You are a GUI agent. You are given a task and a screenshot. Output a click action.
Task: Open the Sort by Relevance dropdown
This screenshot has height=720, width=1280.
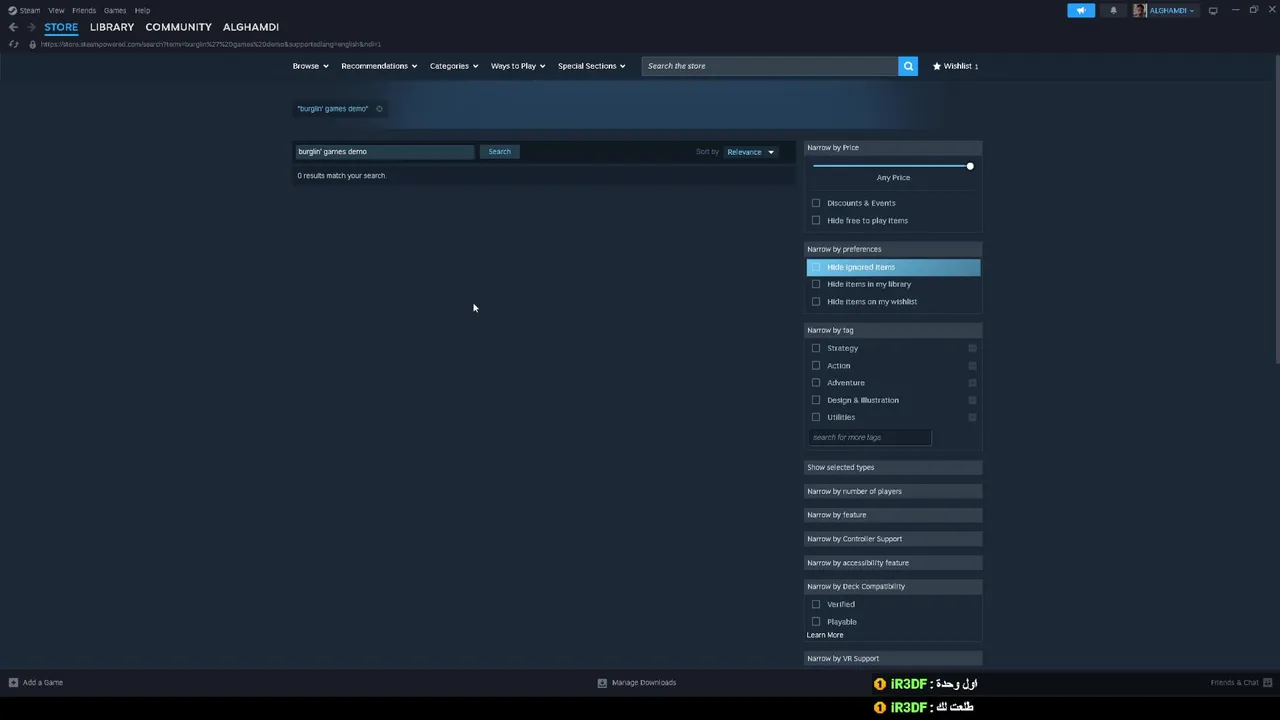[x=750, y=152]
